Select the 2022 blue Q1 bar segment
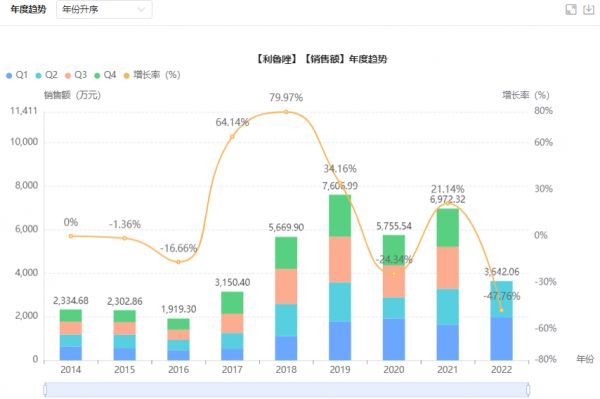The image size is (600, 399). (x=501, y=339)
